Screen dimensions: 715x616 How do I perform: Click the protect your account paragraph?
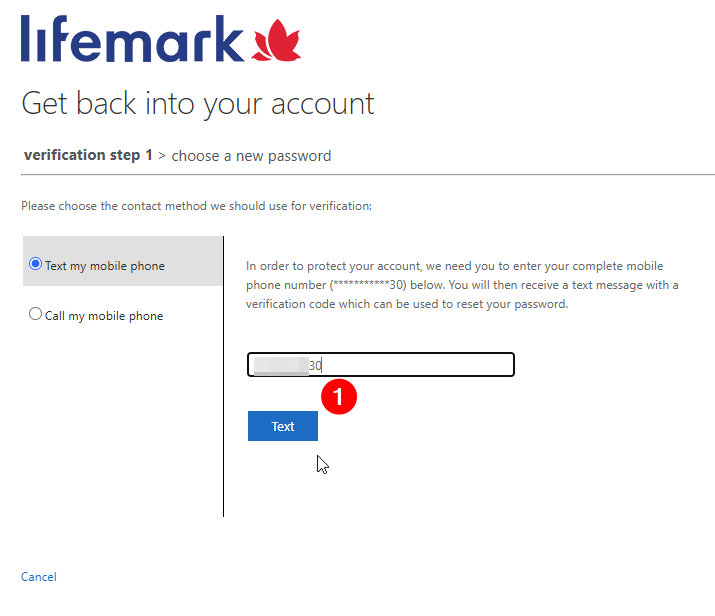point(462,285)
